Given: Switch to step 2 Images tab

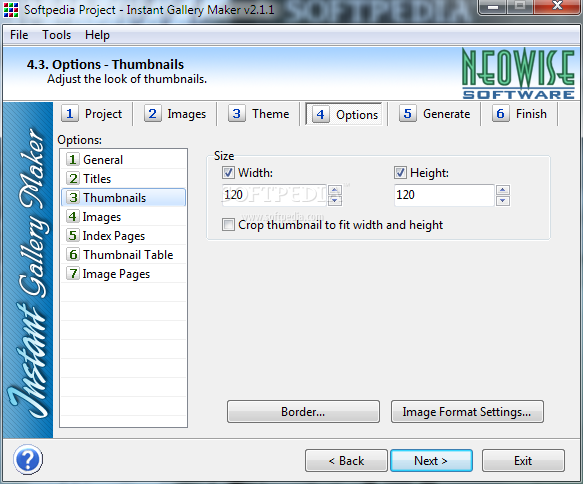Looking at the screenshot, I should (175, 114).
